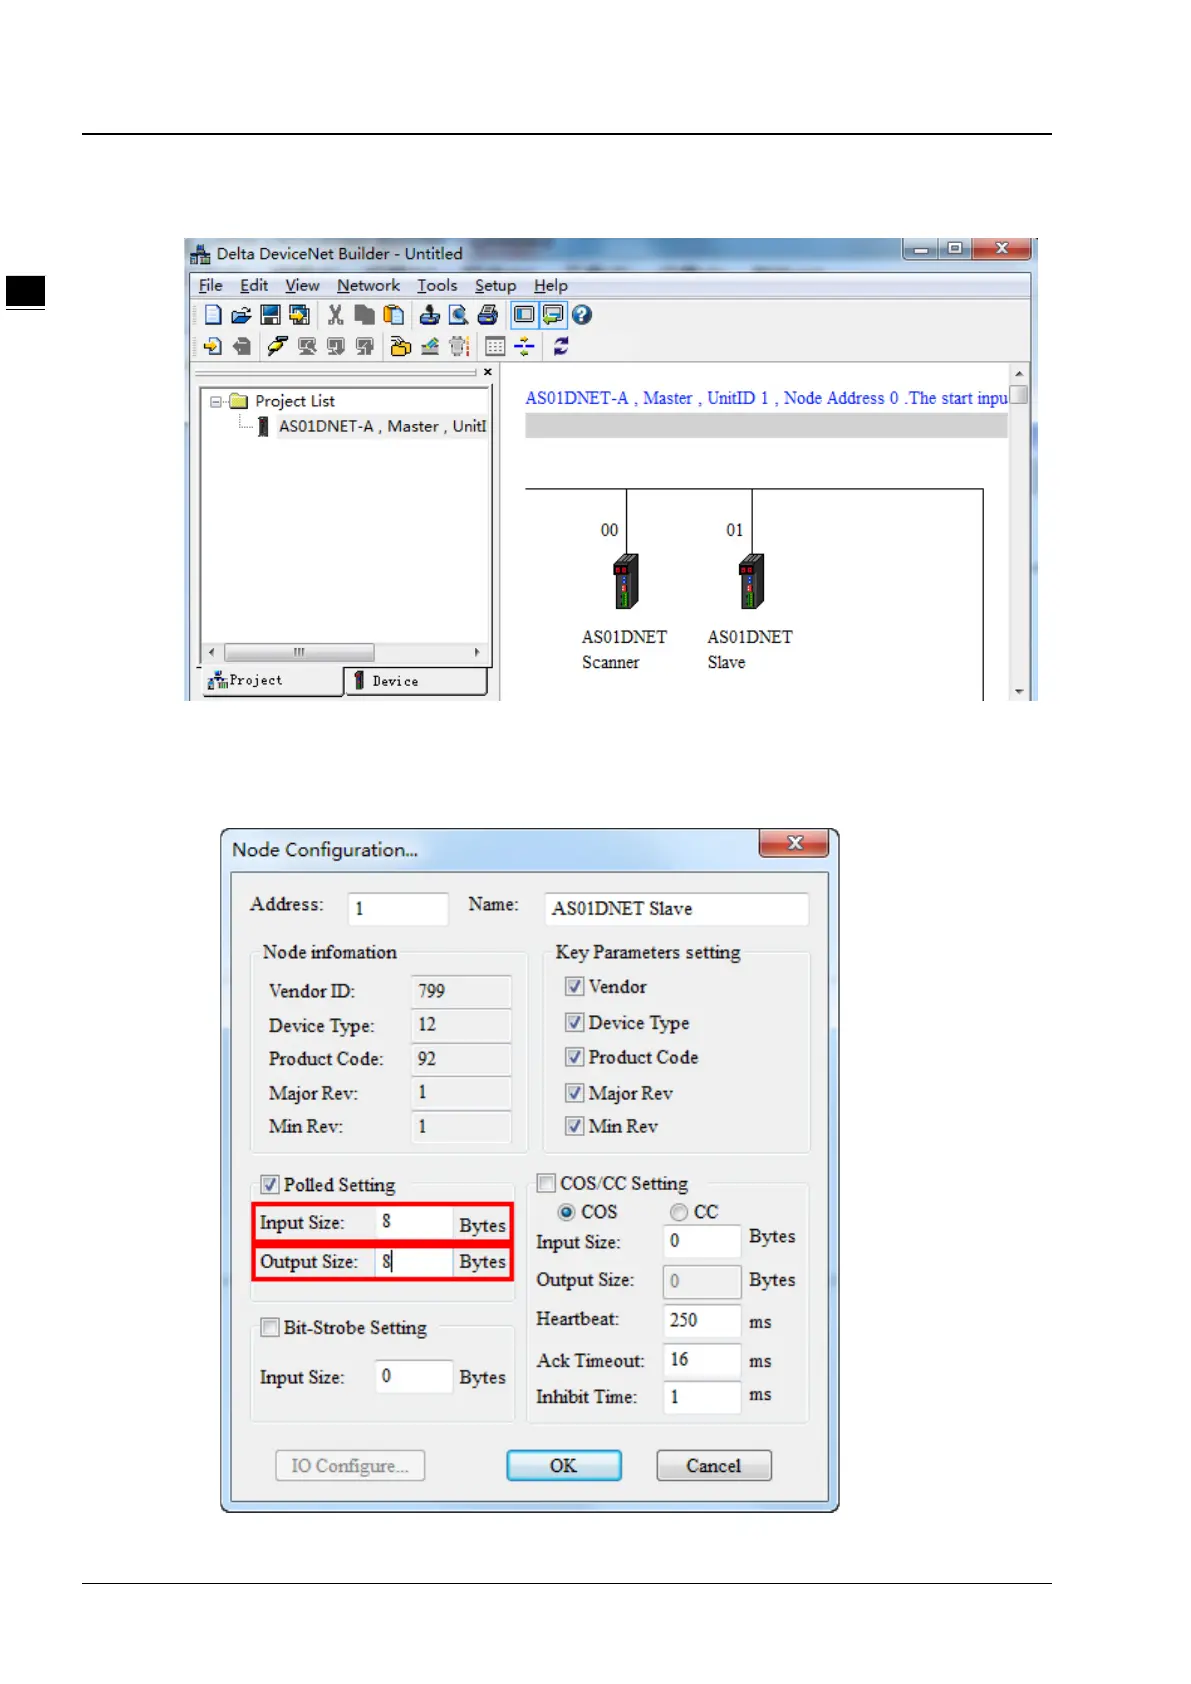
Task: Click the Save disk toolbar icon
Action: (x=270, y=315)
